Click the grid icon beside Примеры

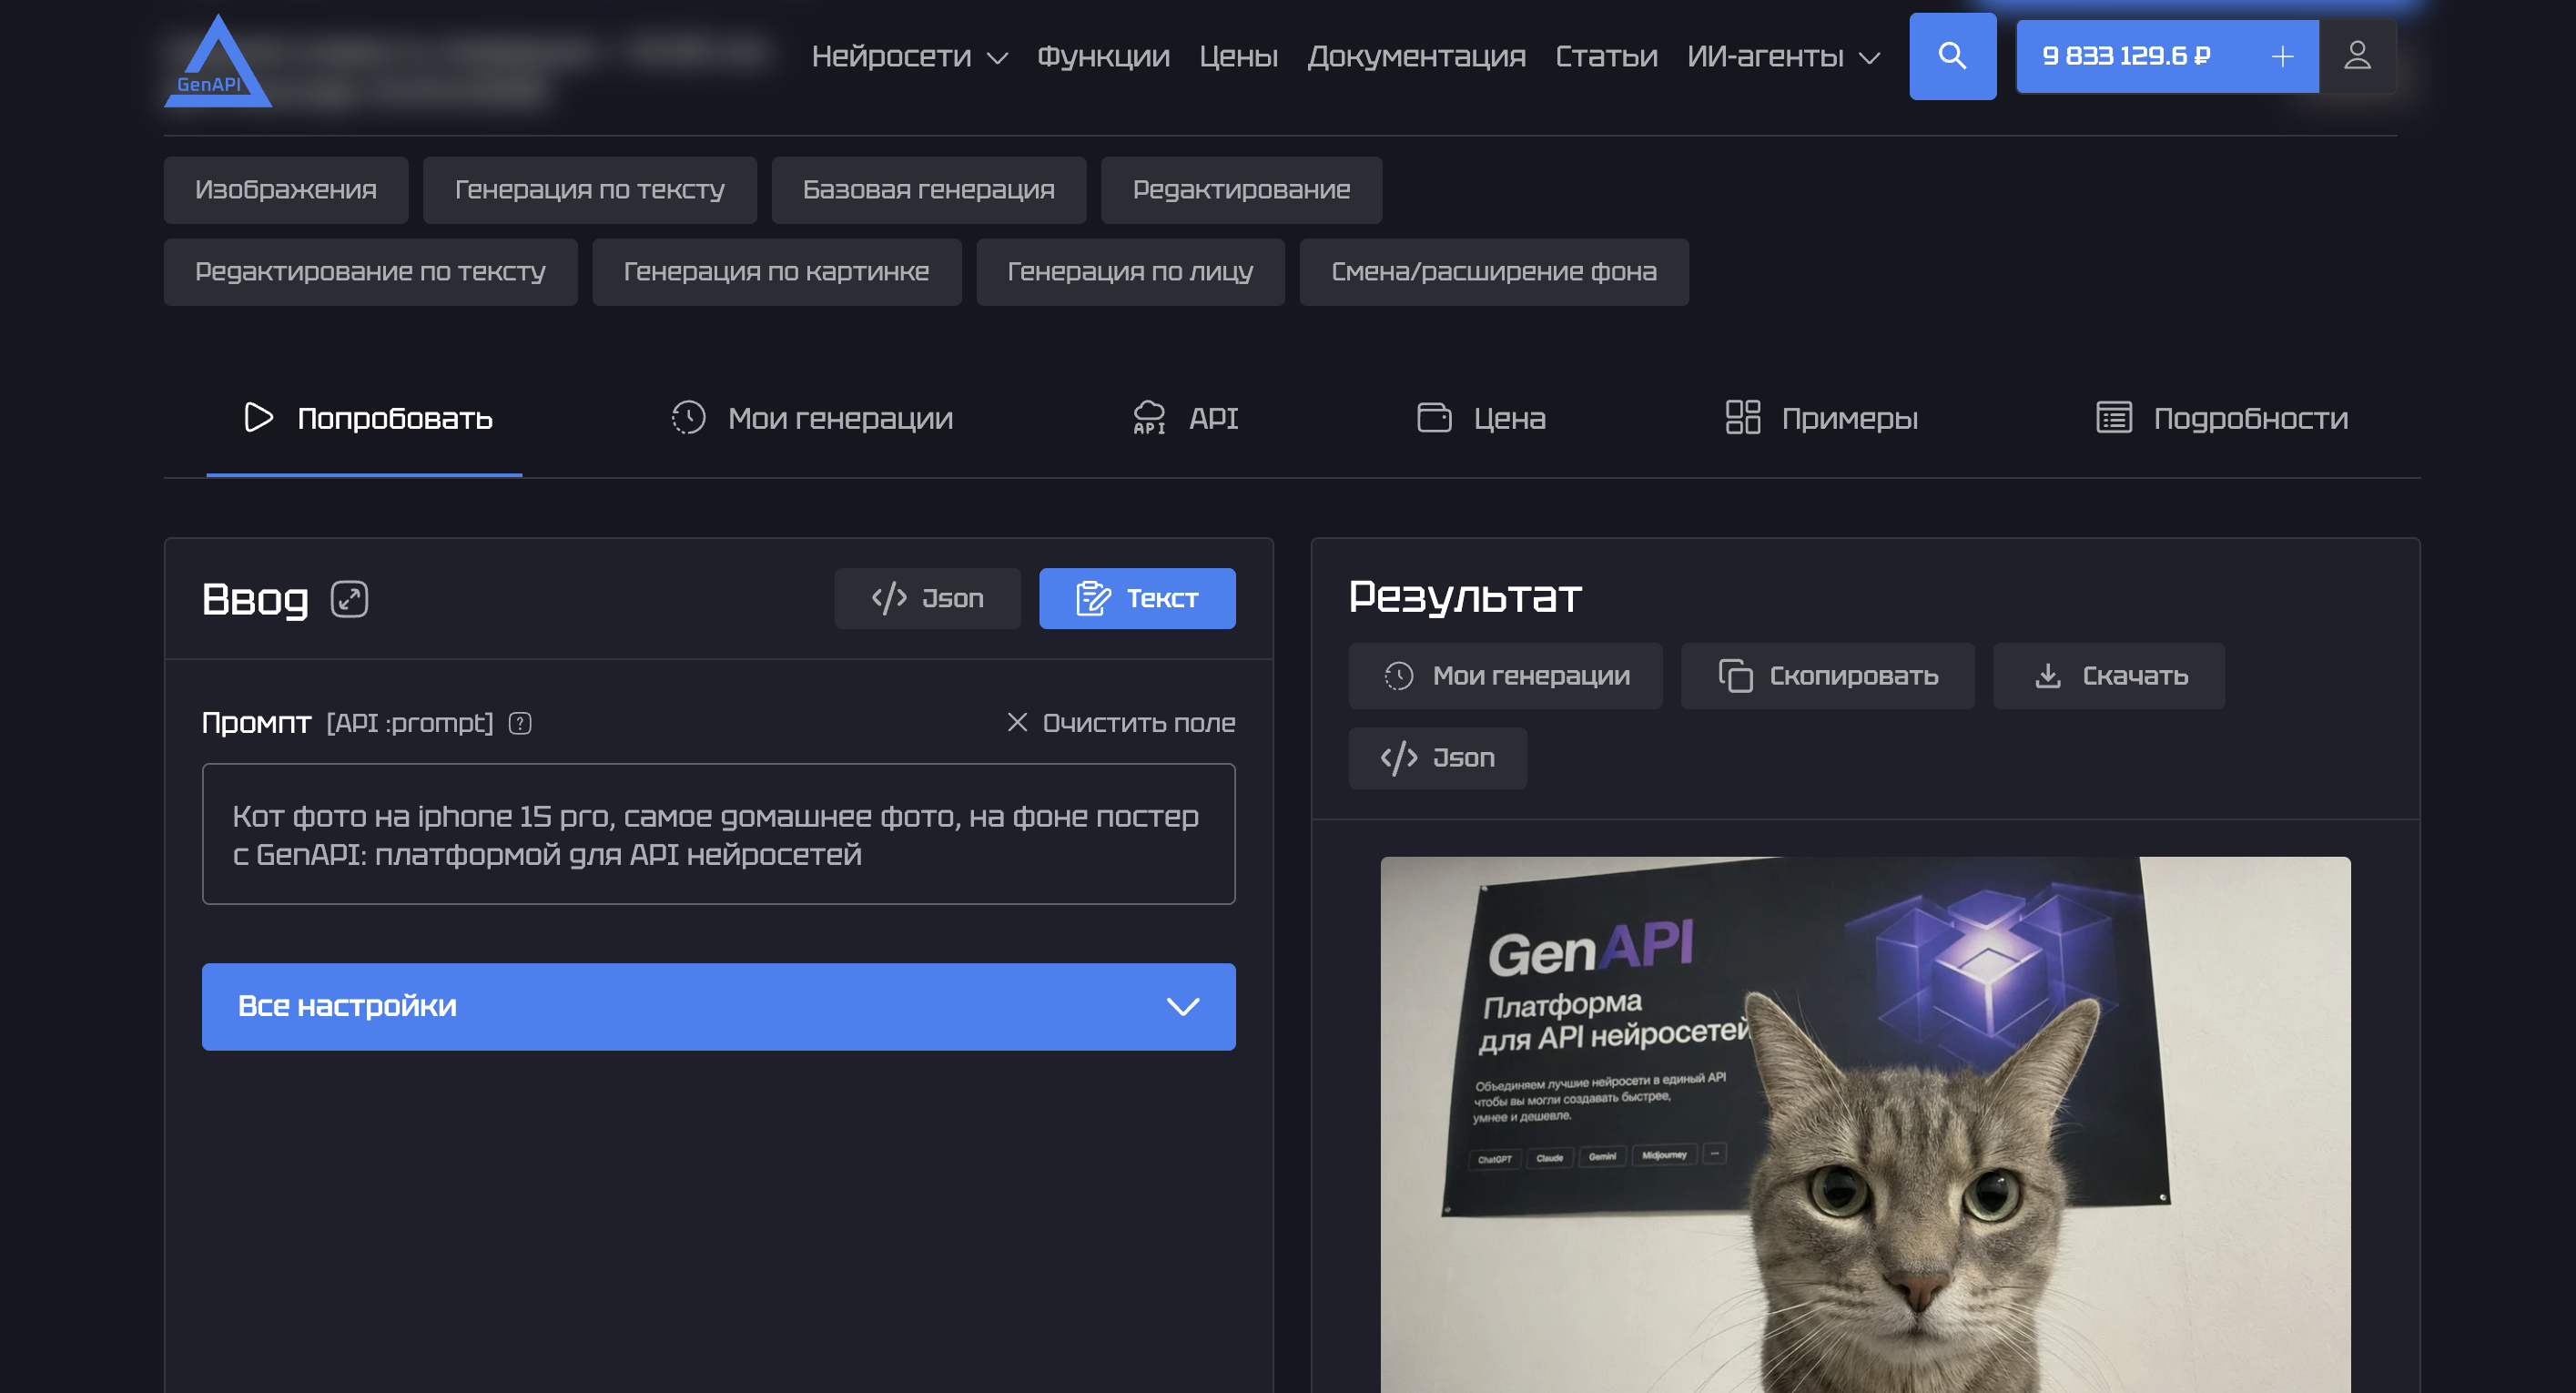pos(1742,417)
